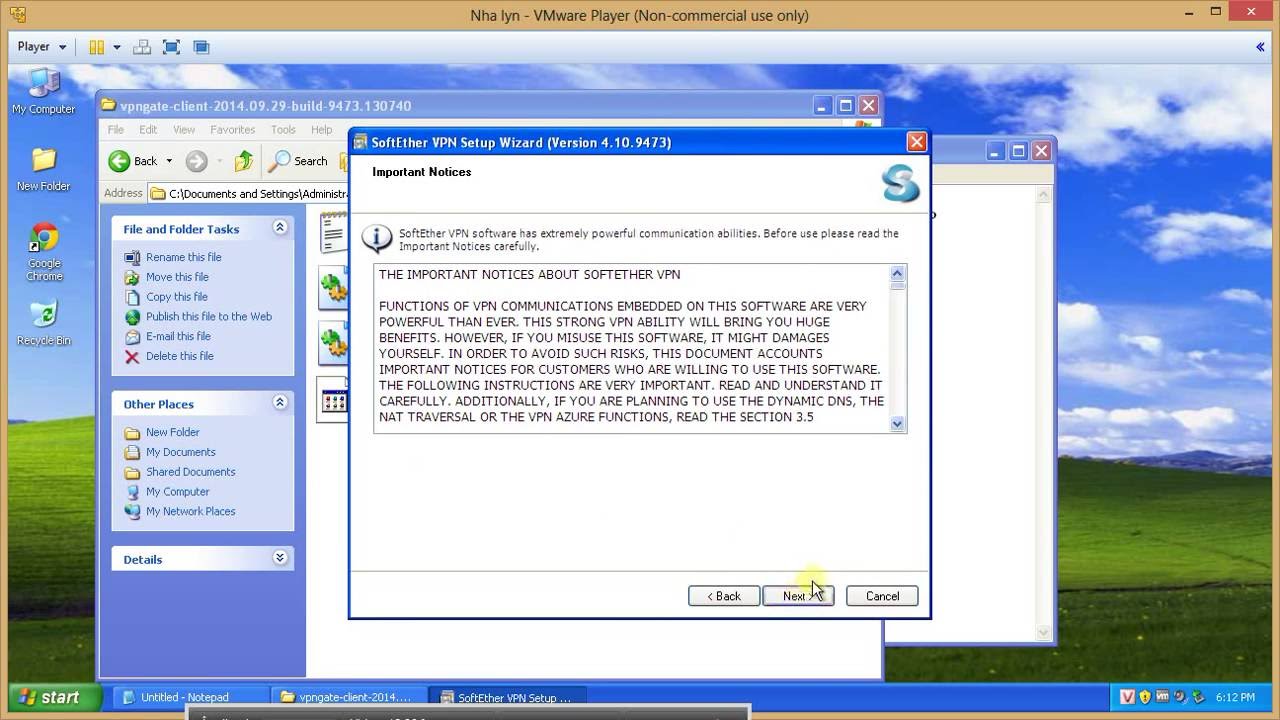Click the Next button in setup wizard

[798, 596]
